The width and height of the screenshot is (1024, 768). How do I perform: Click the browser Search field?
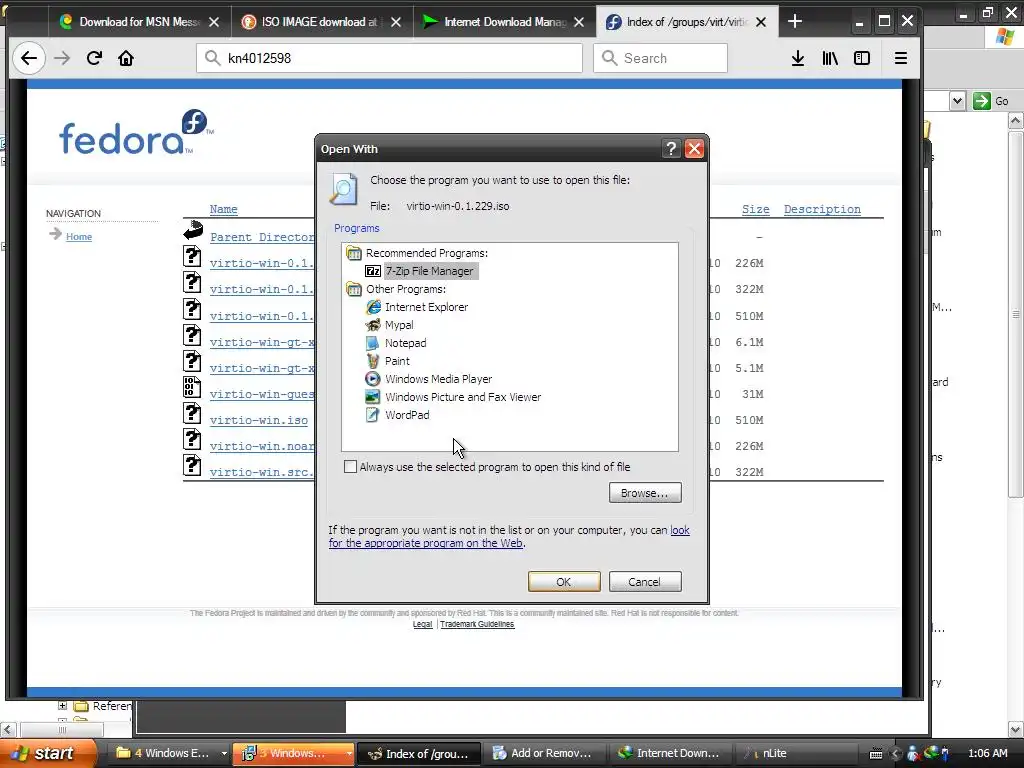point(660,58)
